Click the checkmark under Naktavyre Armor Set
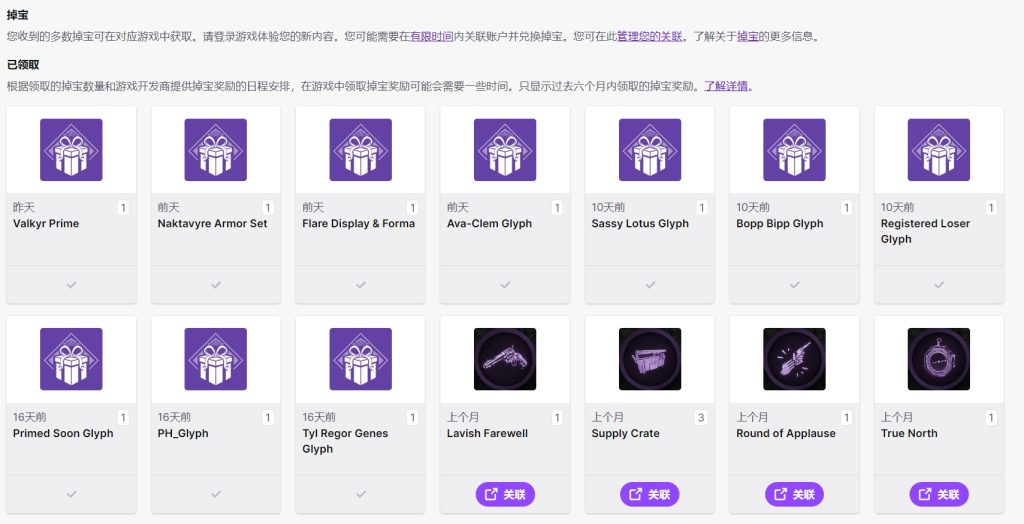The image size is (1024, 524). (x=216, y=285)
